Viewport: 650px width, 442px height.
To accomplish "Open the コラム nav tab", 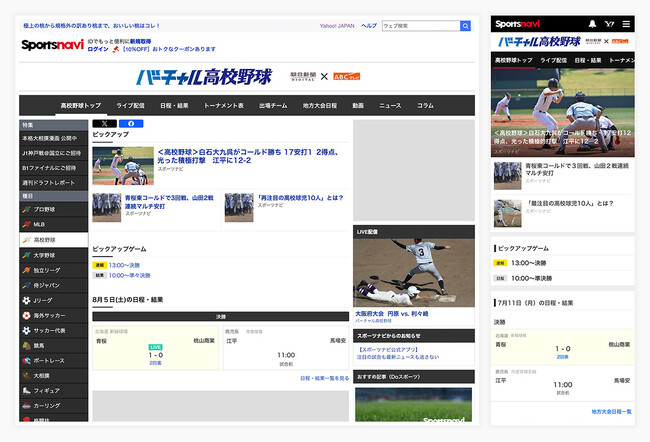I will (x=425, y=106).
